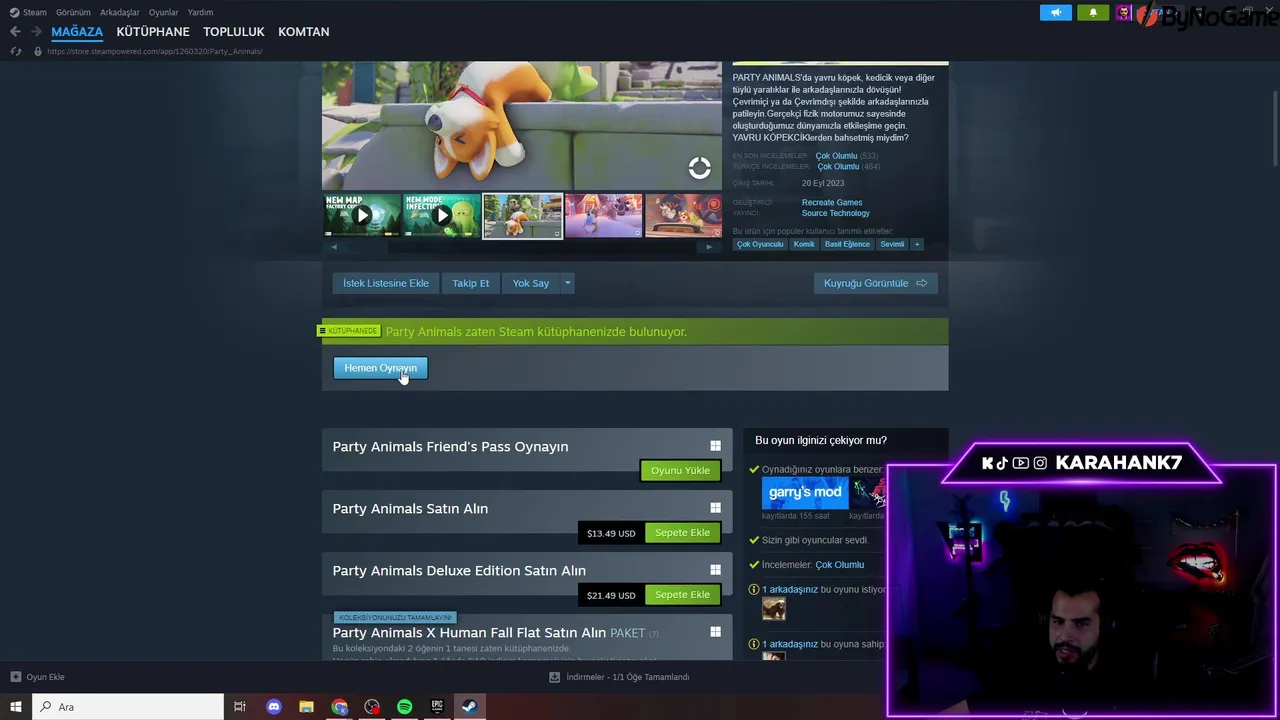The height and width of the screenshot is (720, 1280).
Task: Open Discord from the taskbar
Action: 274,707
